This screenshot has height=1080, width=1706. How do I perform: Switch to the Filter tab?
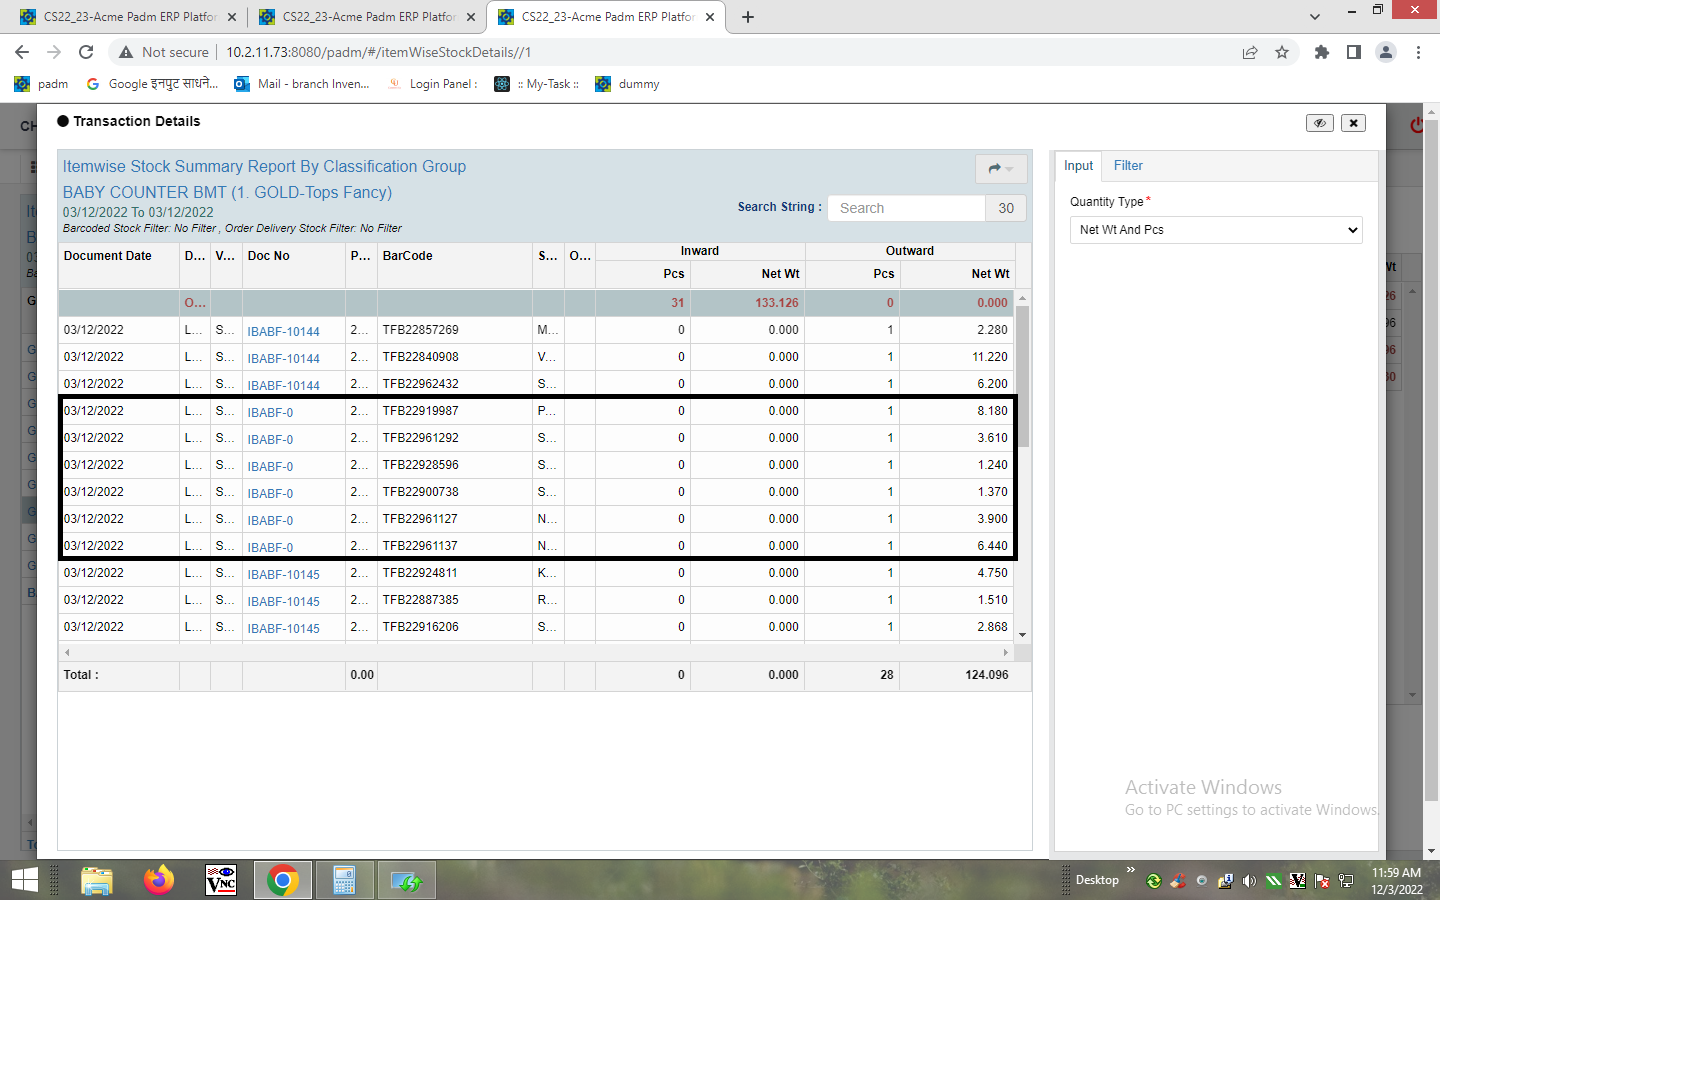click(1128, 166)
